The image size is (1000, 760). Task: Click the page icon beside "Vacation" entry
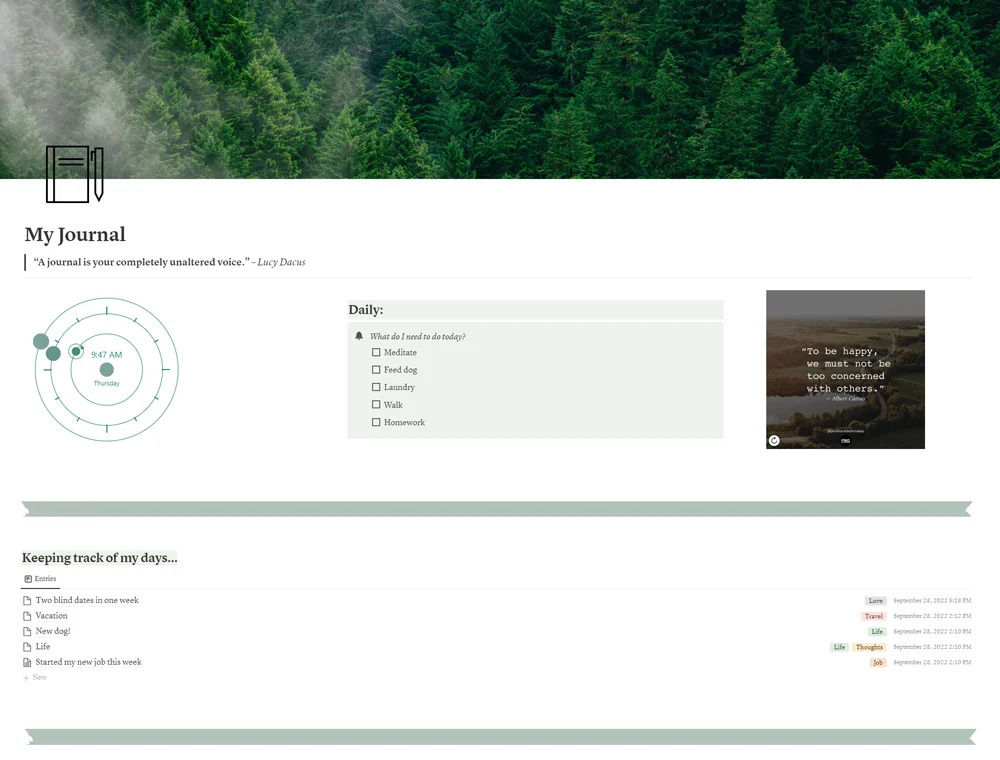tap(27, 616)
